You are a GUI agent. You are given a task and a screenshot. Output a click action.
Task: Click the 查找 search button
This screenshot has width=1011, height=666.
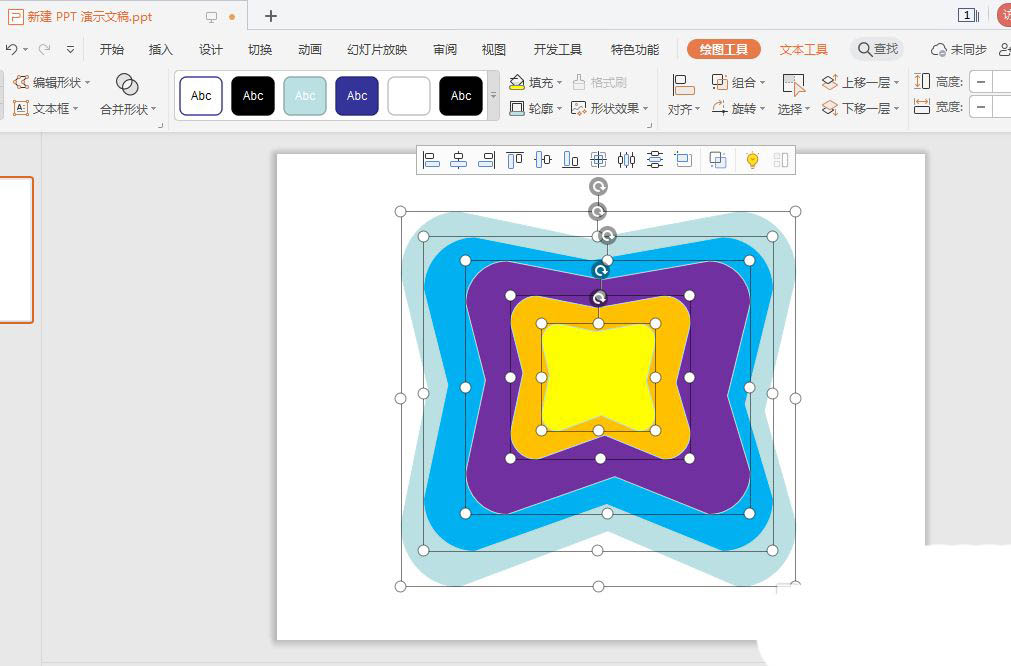tap(878, 49)
